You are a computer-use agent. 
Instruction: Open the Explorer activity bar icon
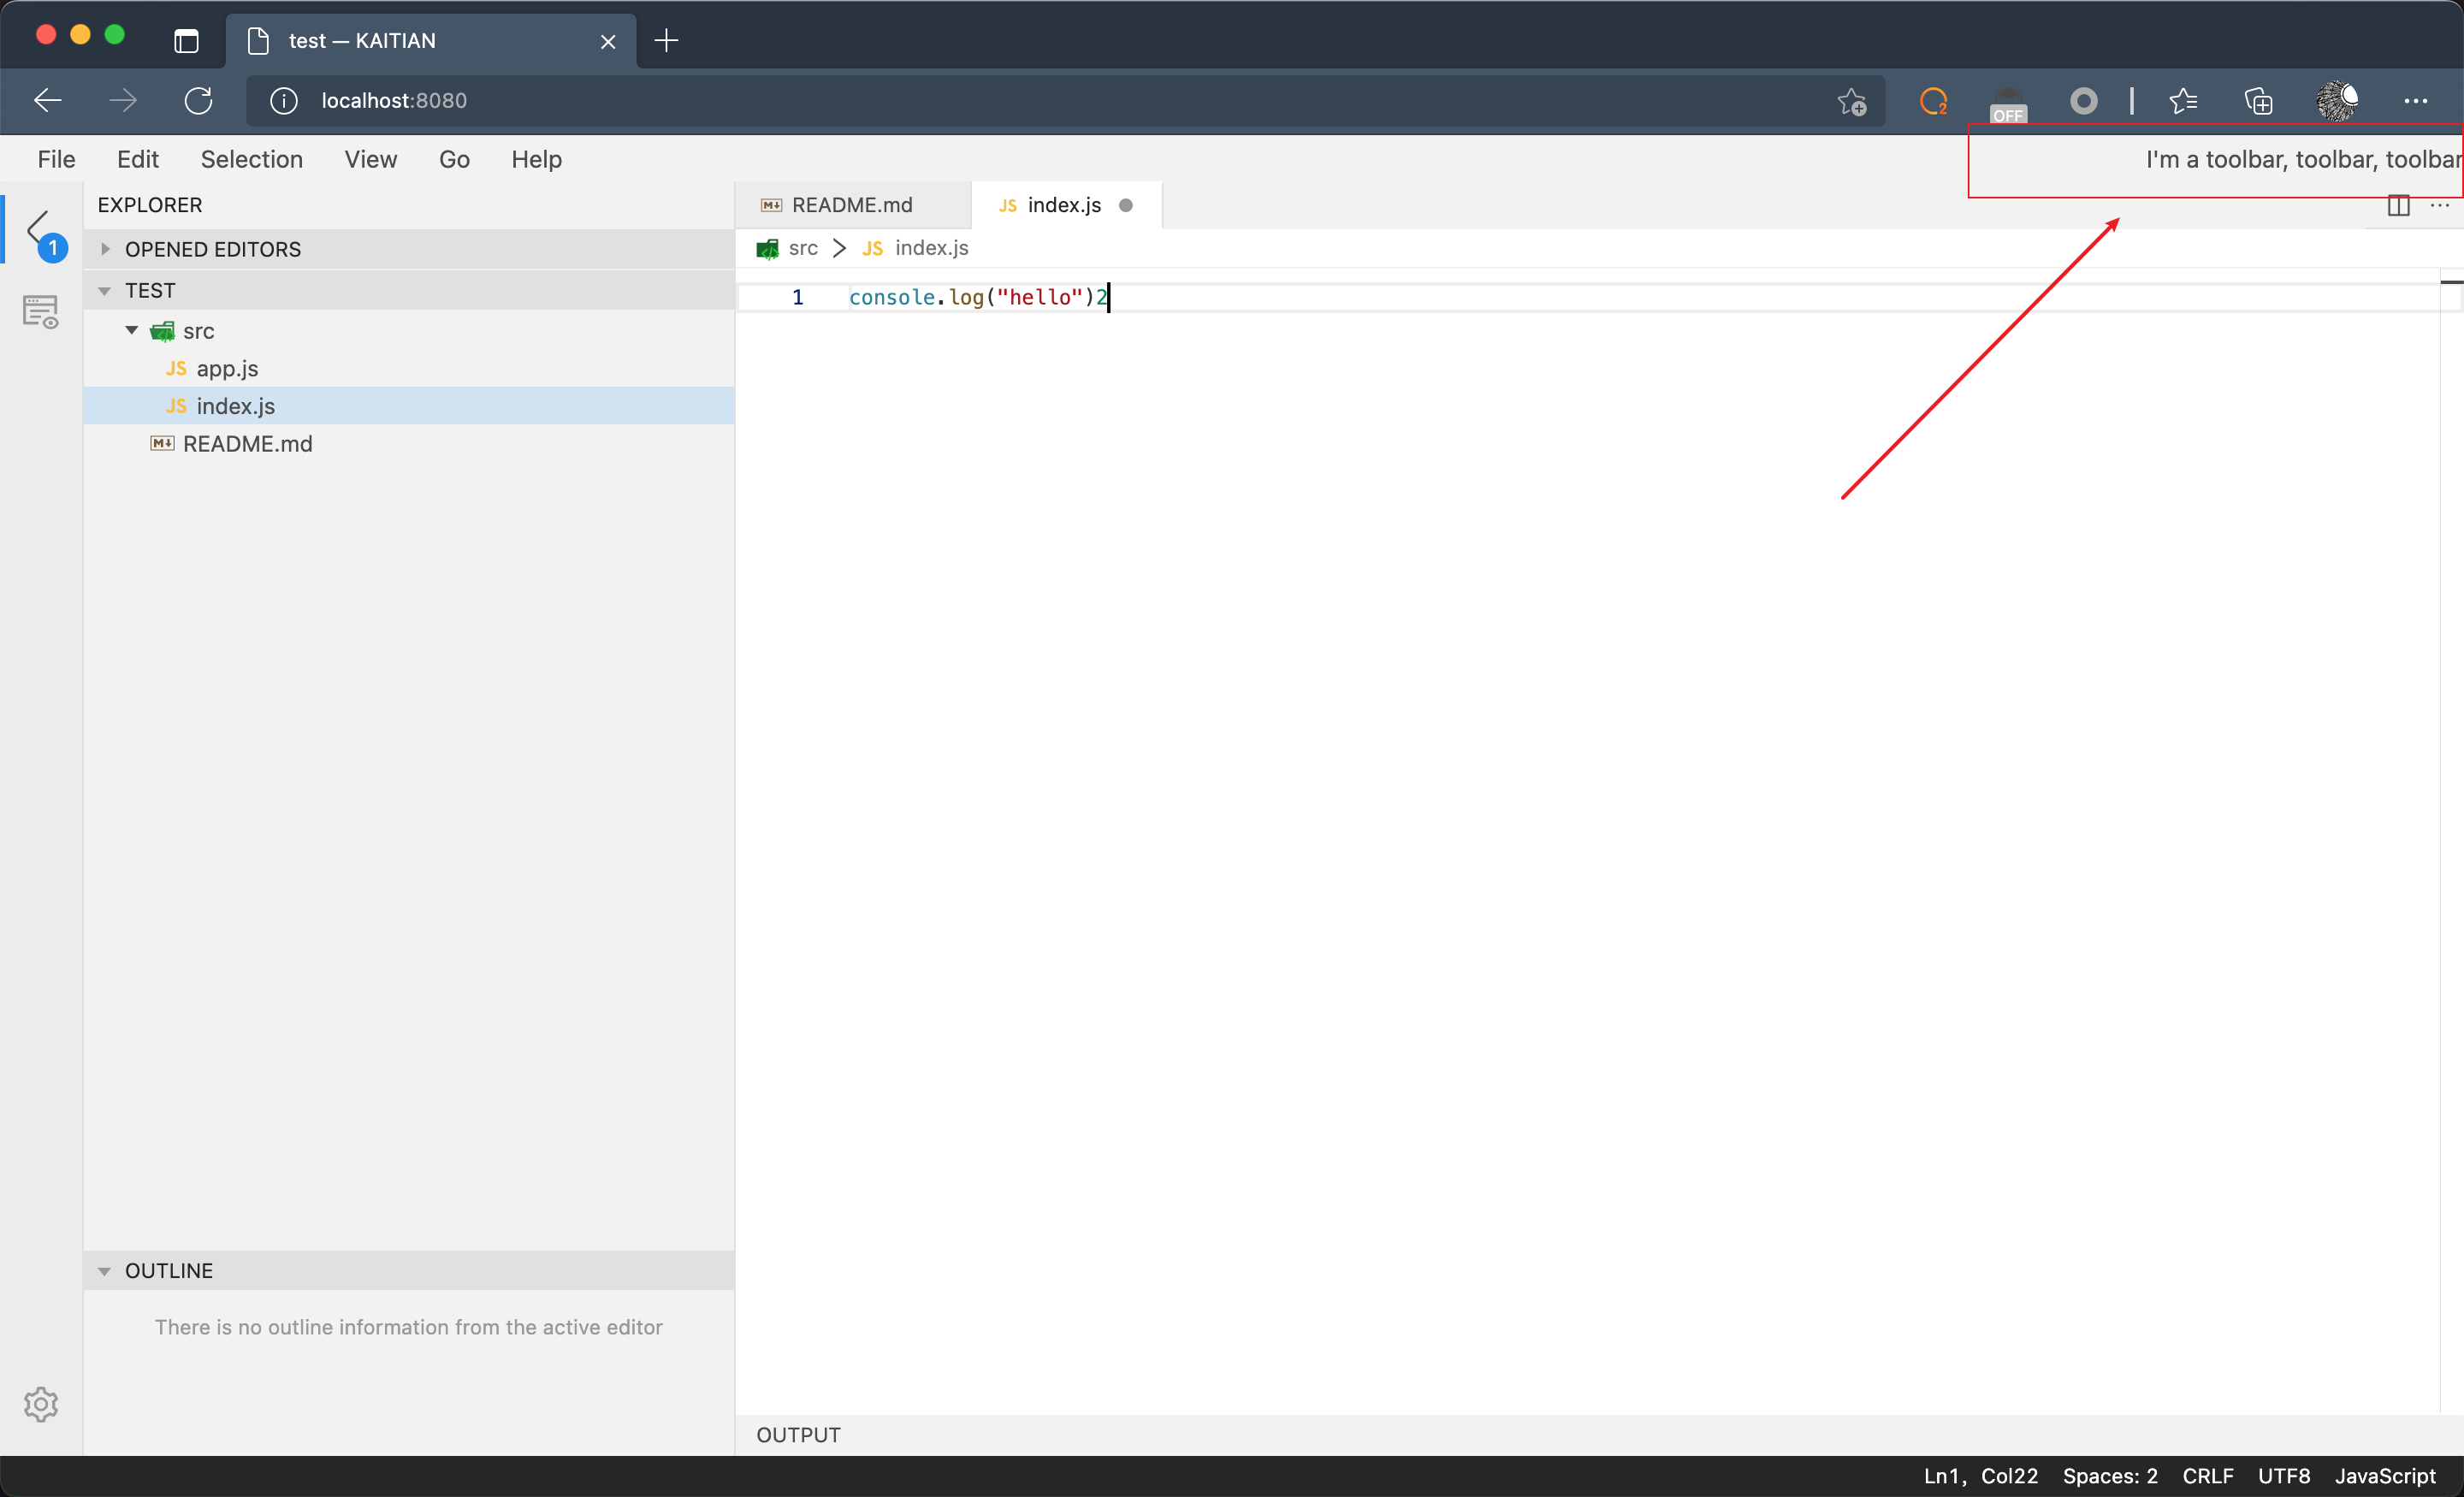40,231
